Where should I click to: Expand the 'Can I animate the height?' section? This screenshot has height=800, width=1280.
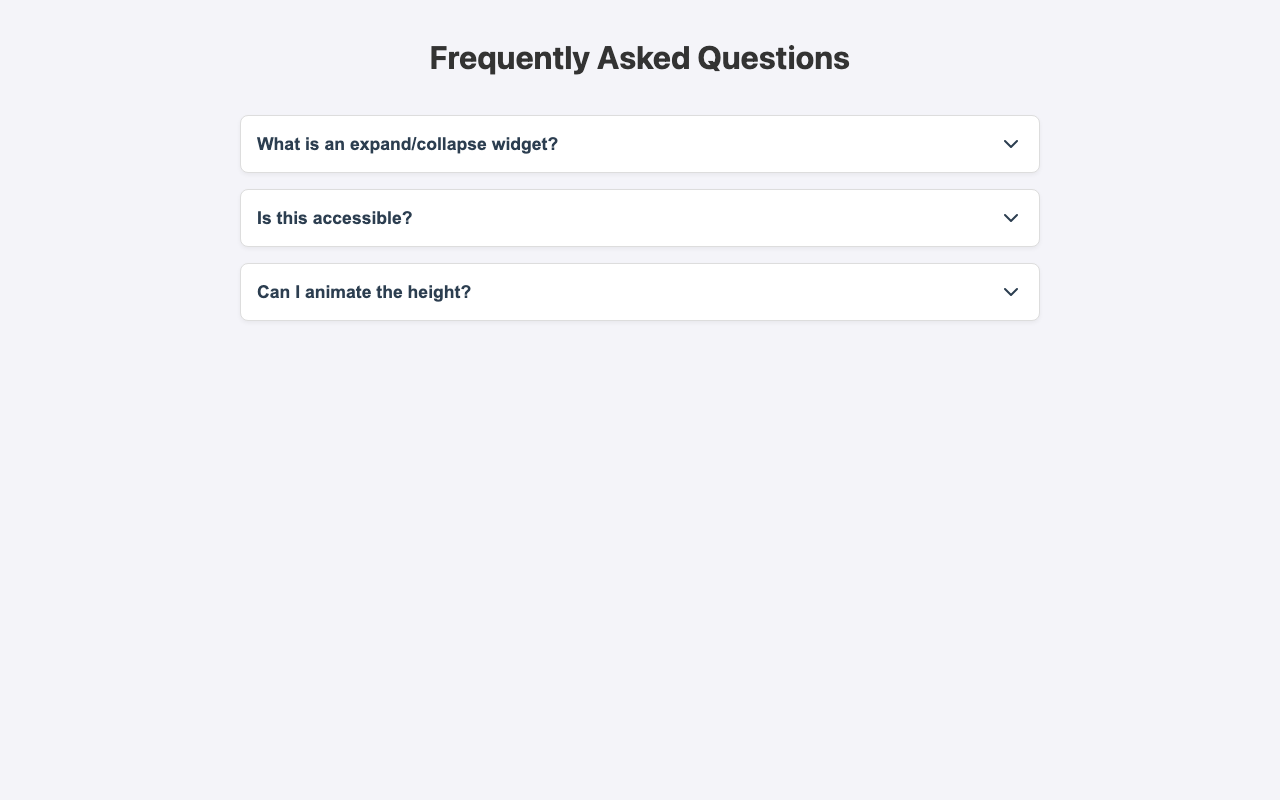pyautogui.click(x=639, y=292)
